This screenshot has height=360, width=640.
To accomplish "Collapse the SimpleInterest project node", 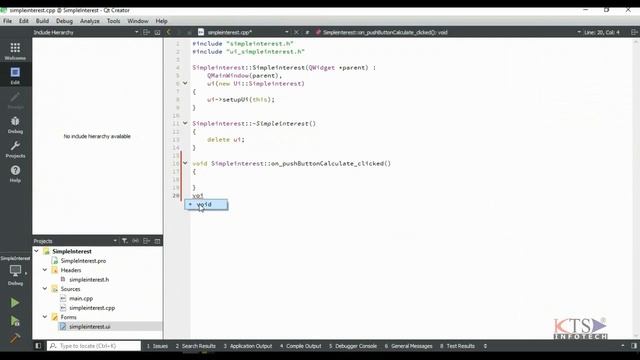I will 37,251.
